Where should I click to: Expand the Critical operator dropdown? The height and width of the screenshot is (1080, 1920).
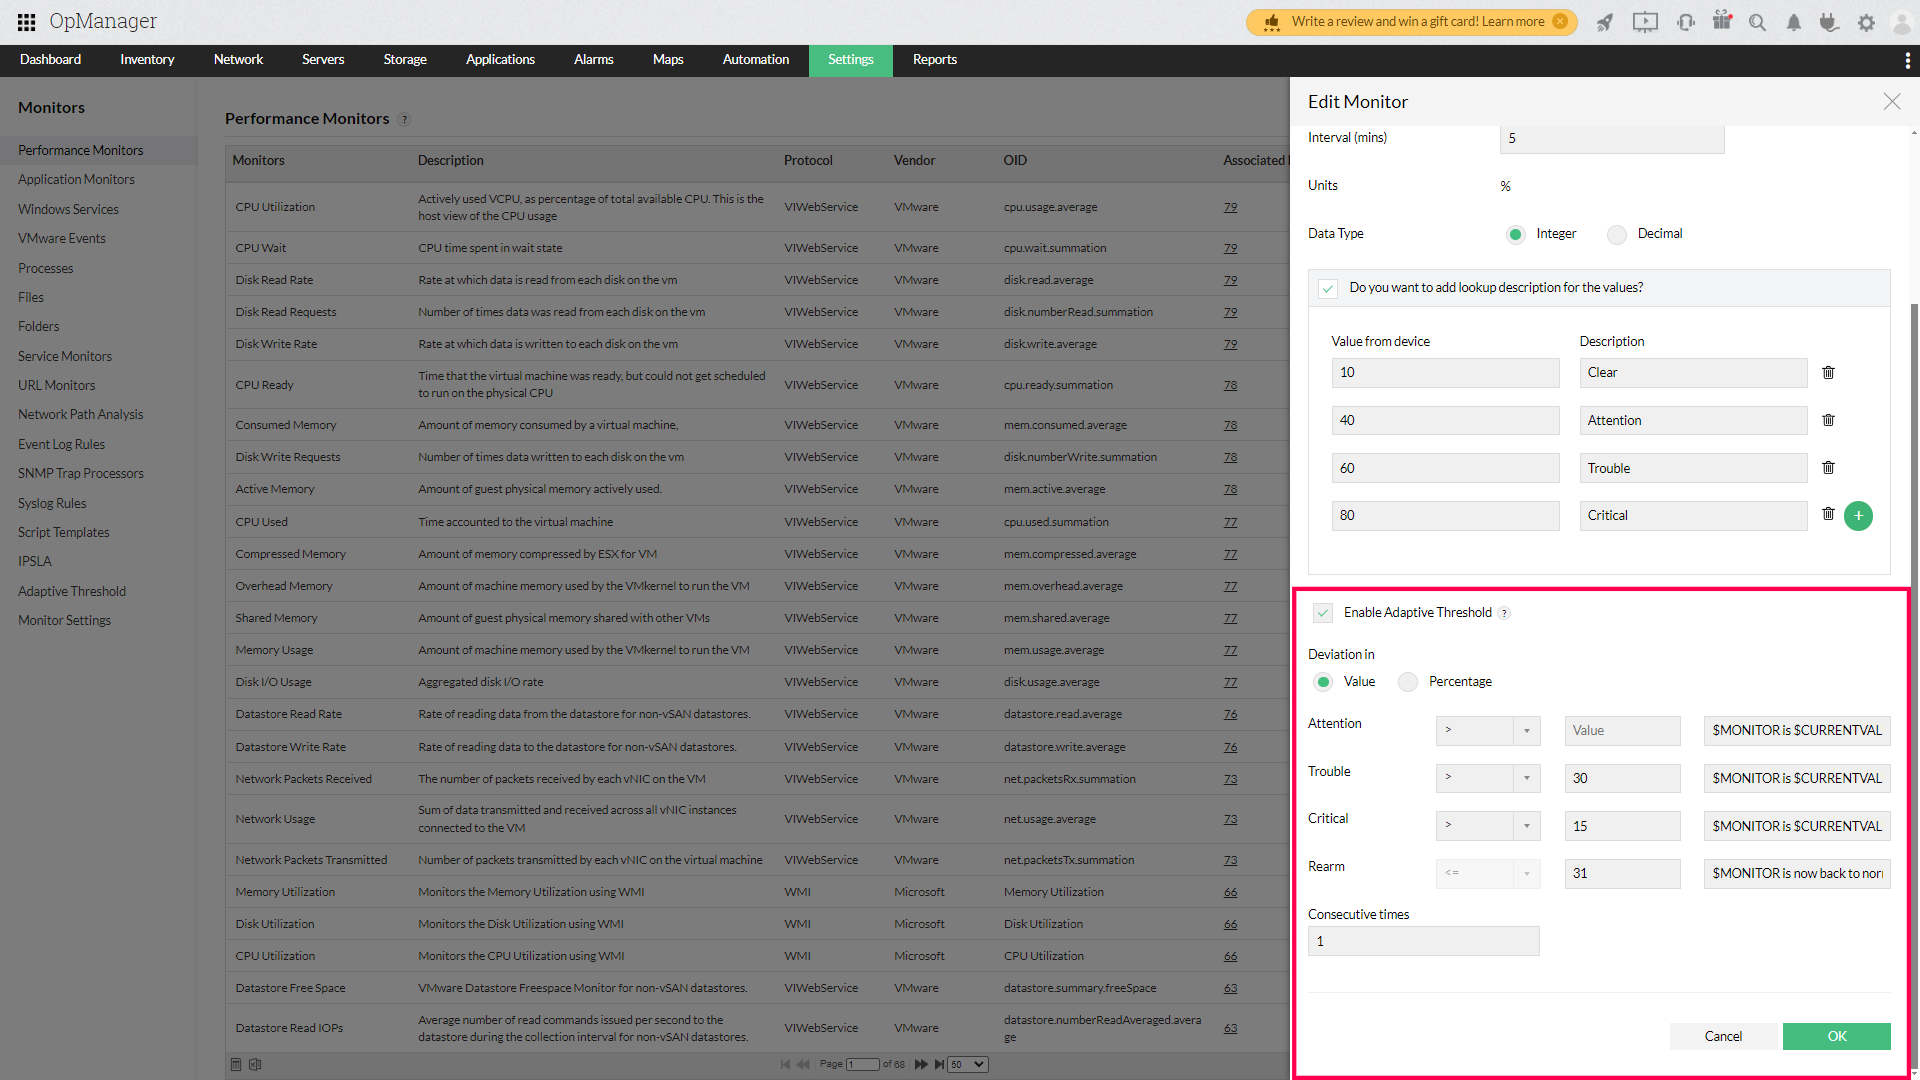pos(1487,826)
